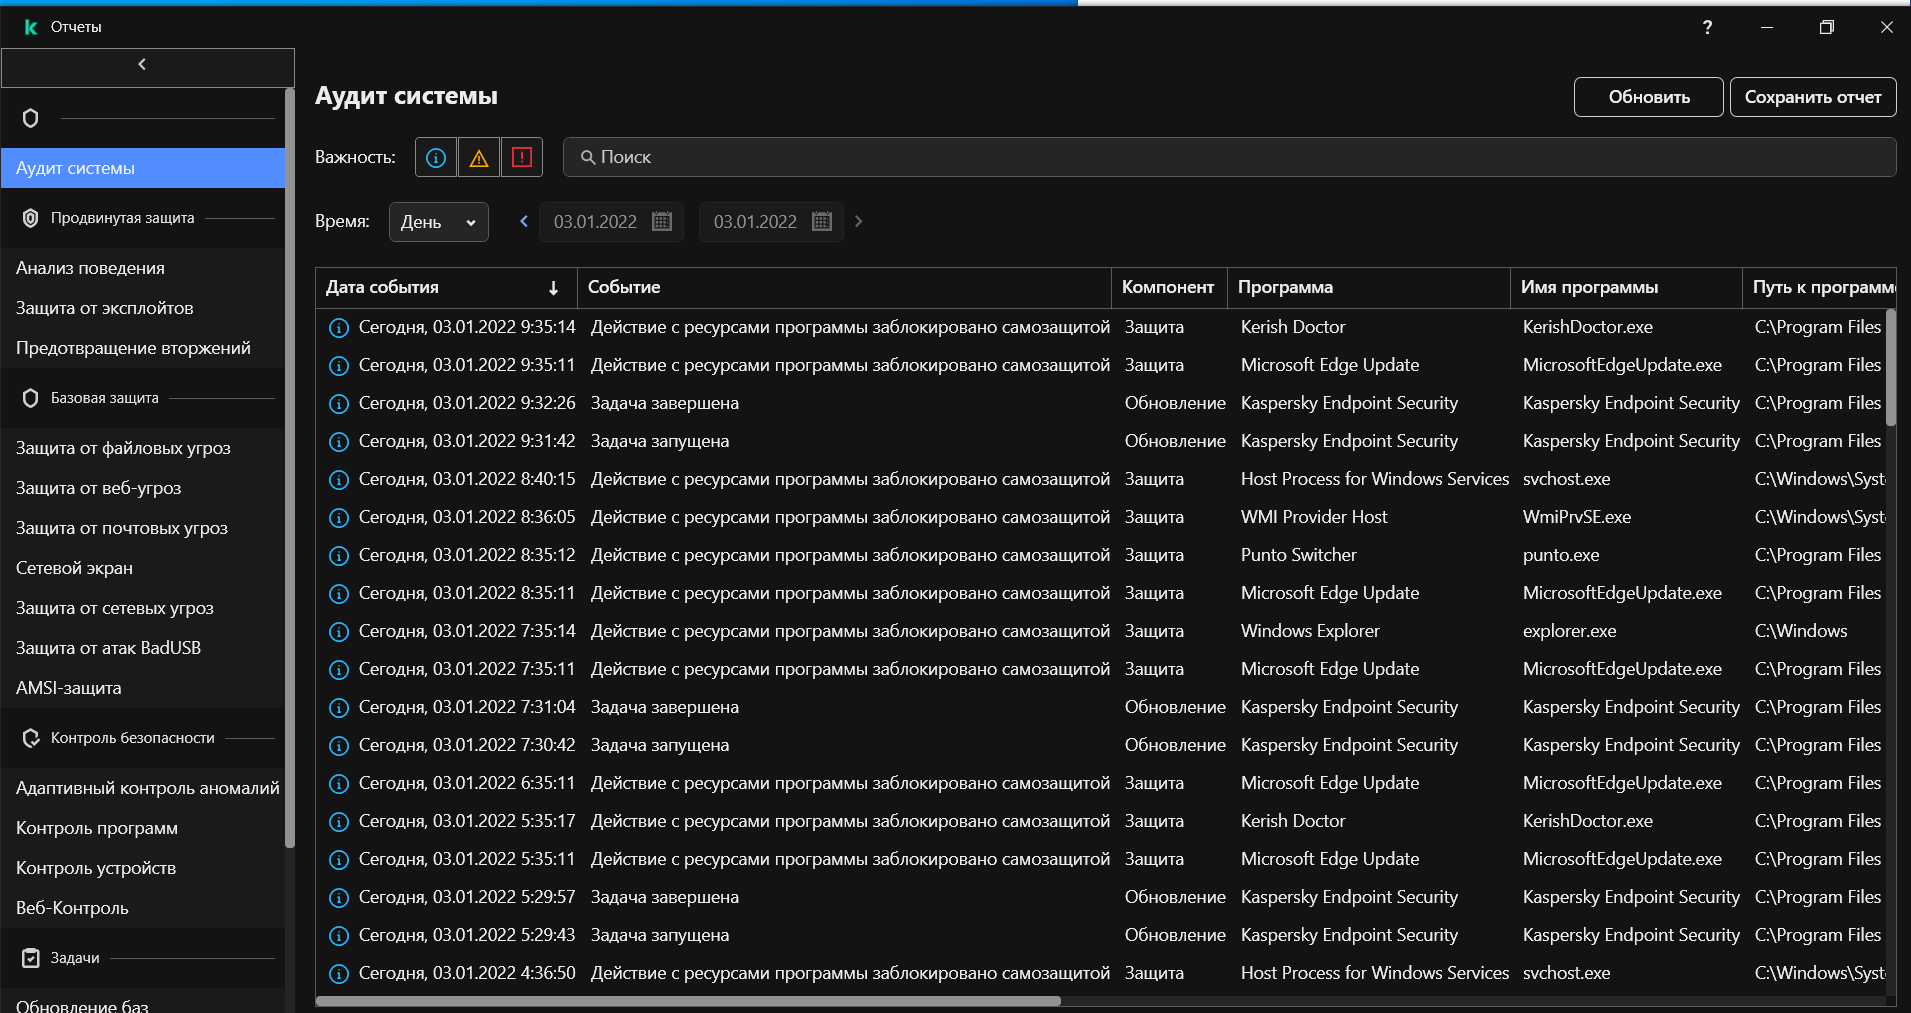Viewport: 1911px width, 1013px height.
Task: Open calendar for the start date
Action: pyautogui.click(x=662, y=221)
